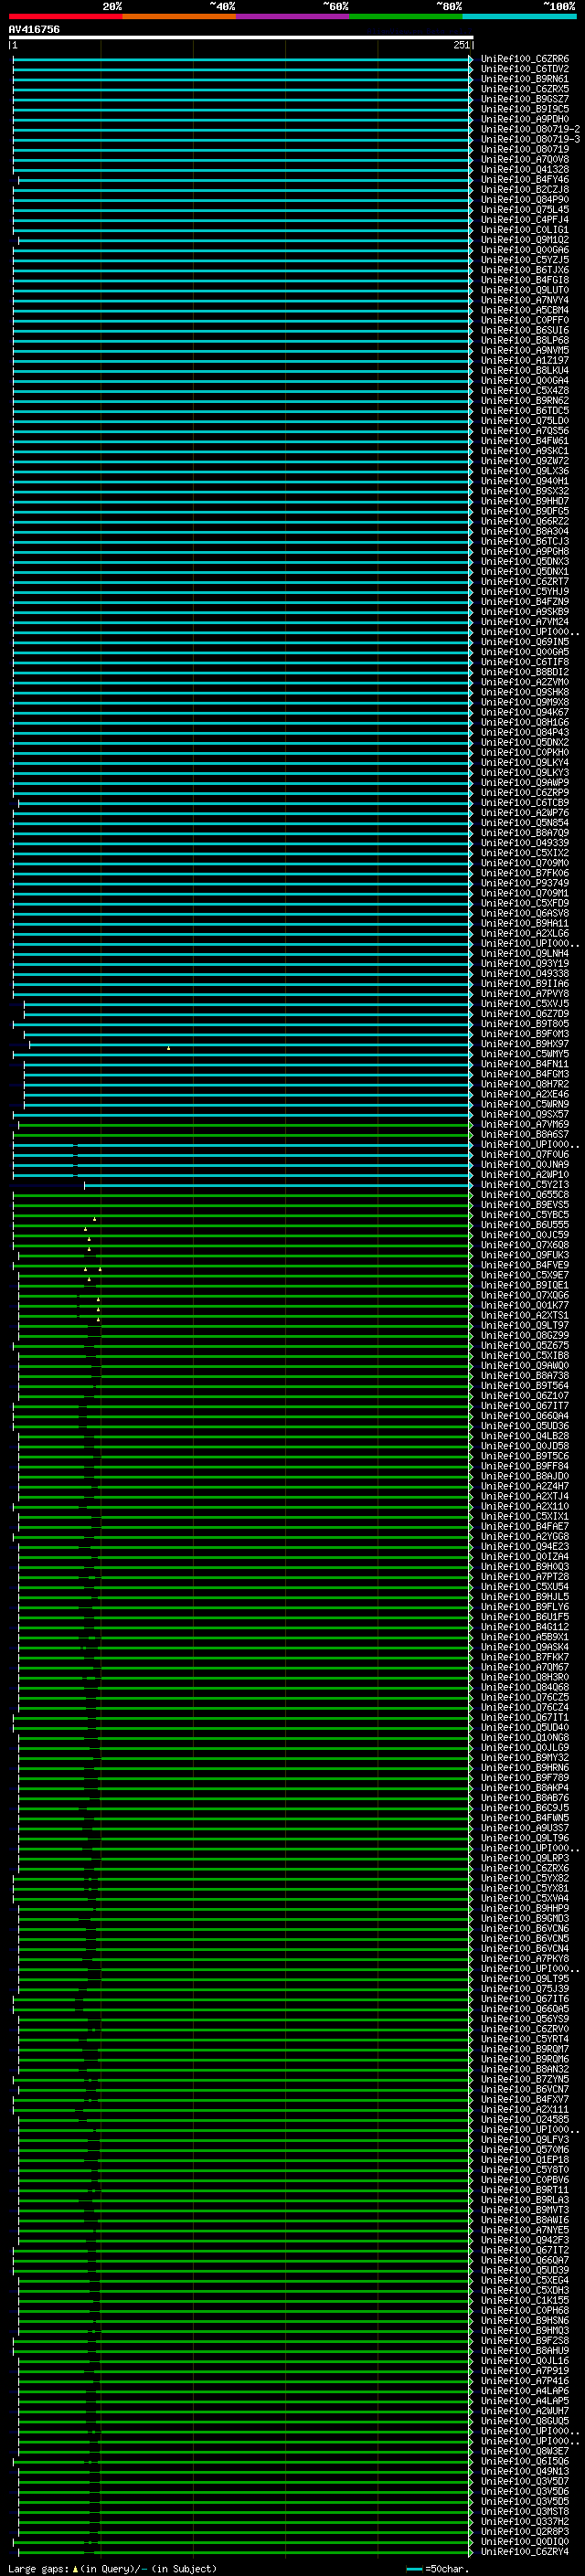Open hit UniRef100_Q9SX57
The image size is (585, 2576).
click(x=525, y=1114)
